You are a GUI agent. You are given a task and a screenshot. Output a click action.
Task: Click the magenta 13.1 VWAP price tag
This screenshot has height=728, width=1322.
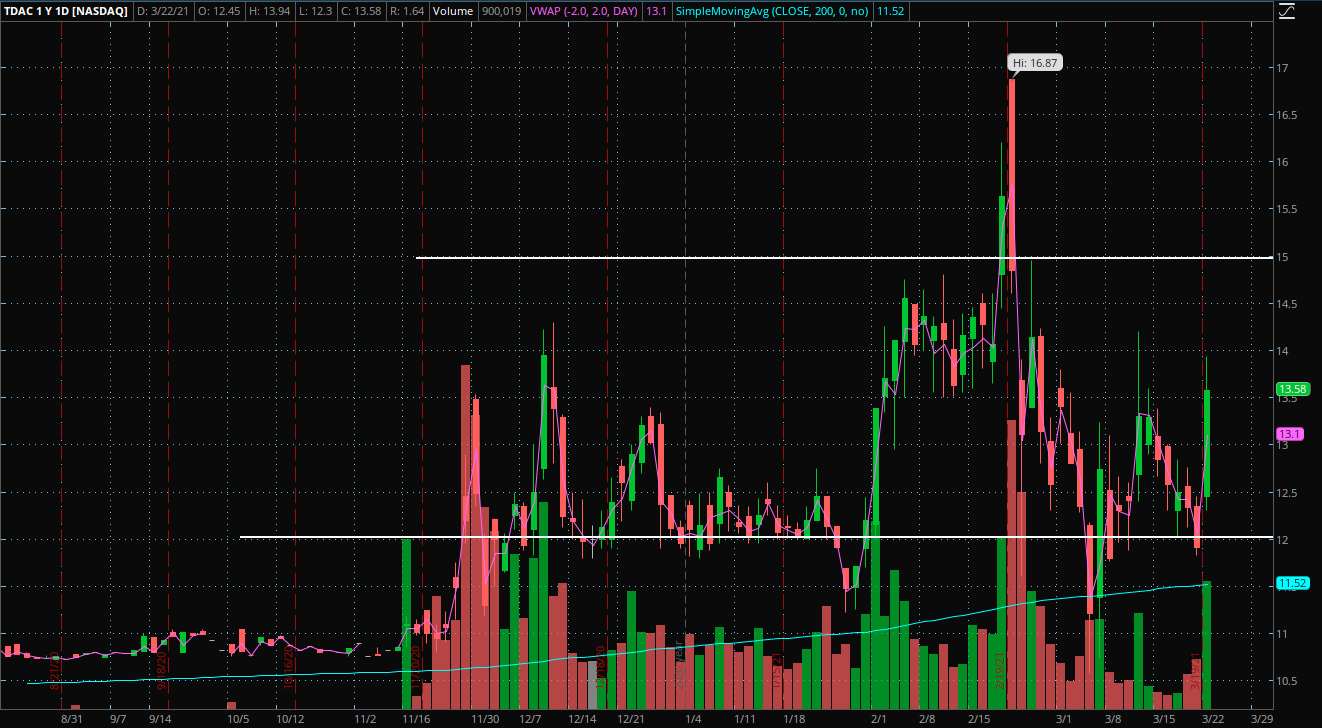1288,434
